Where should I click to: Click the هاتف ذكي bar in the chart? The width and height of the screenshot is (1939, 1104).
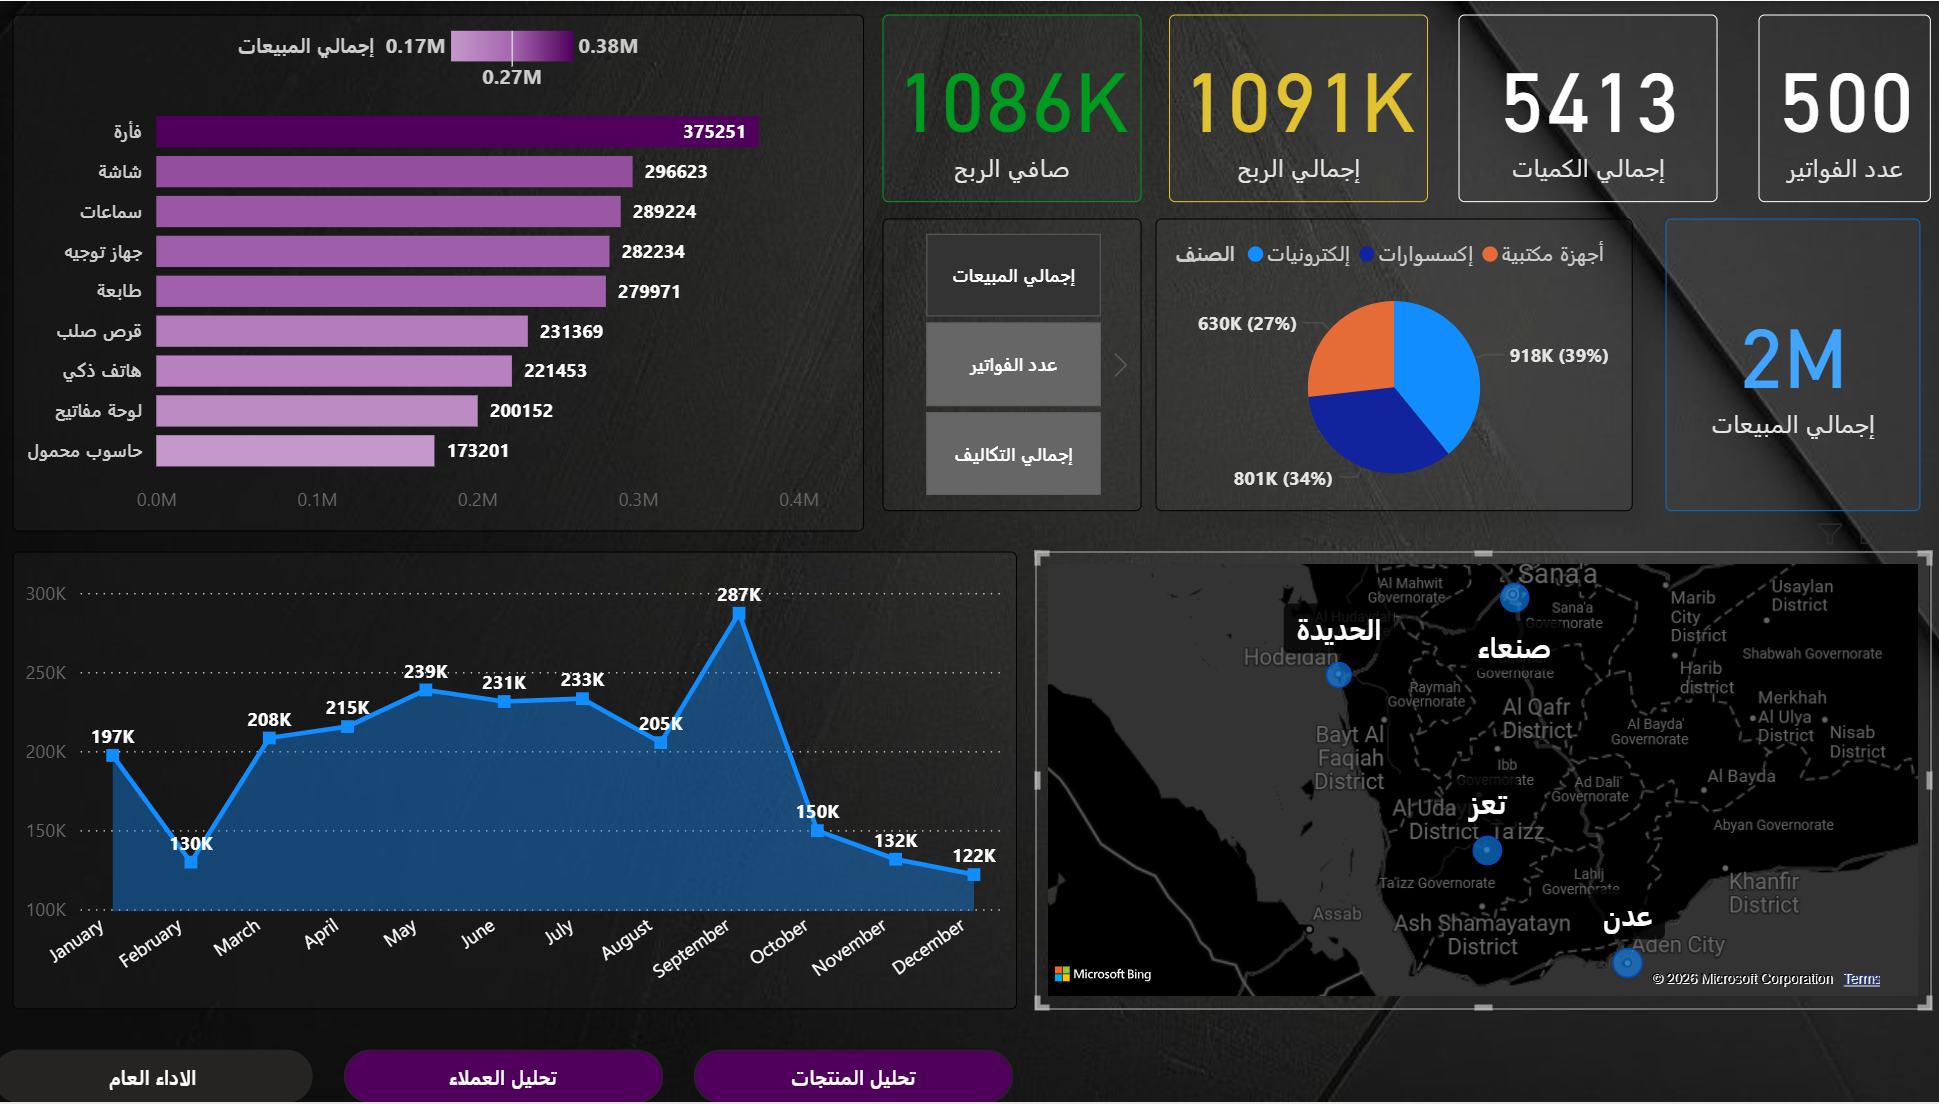pos(334,370)
